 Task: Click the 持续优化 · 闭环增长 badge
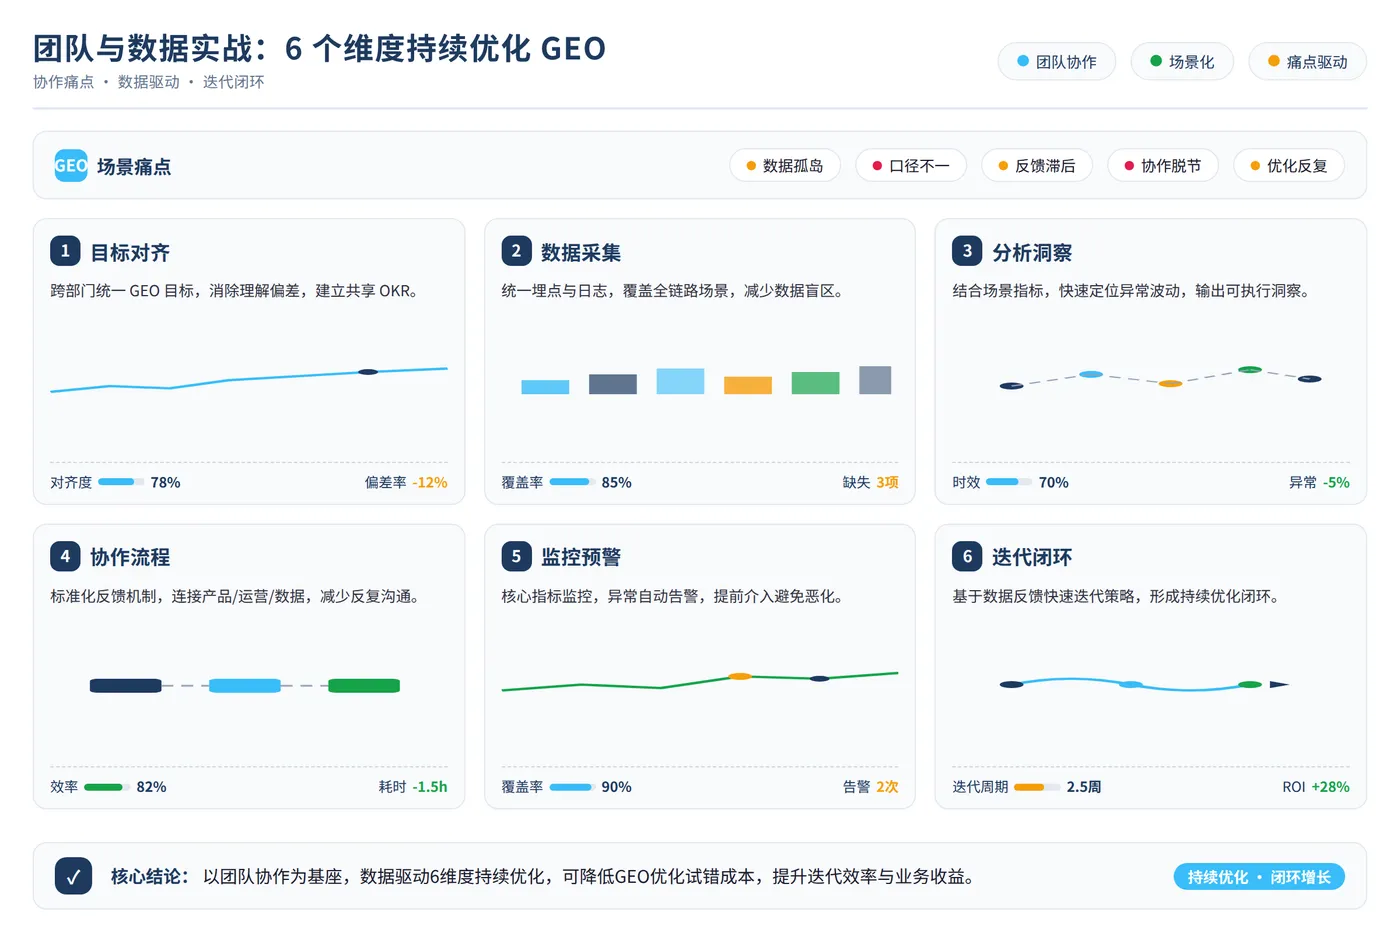tap(1259, 877)
